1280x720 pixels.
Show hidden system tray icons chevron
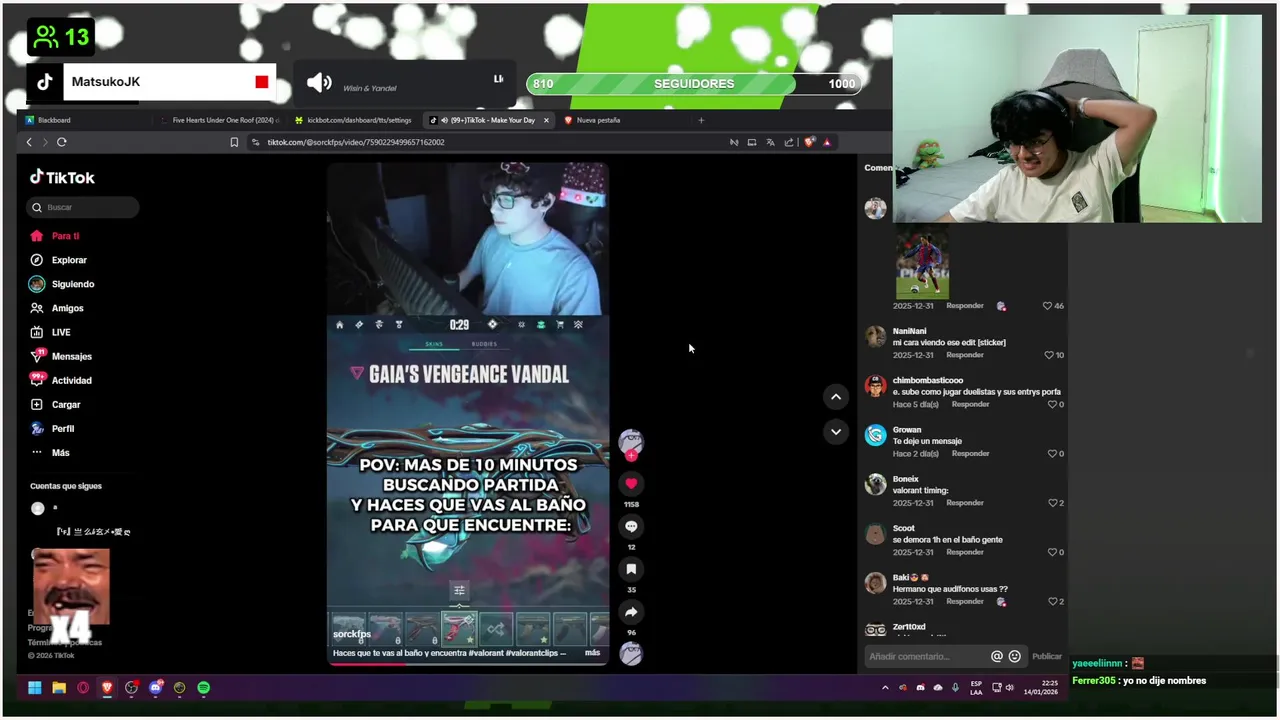pyautogui.click(x=885, y=688)
